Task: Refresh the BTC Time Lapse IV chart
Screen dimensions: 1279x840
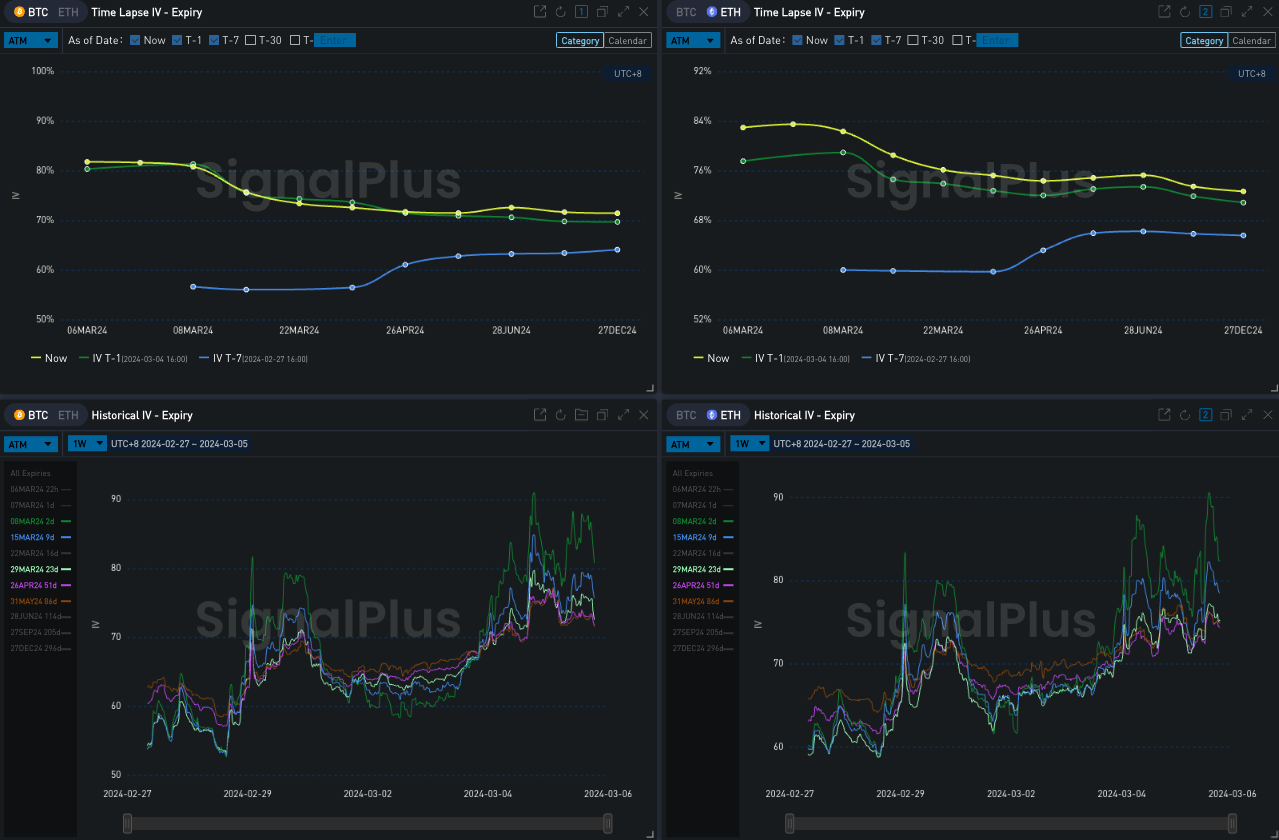Action: click(x=561, y=12)
